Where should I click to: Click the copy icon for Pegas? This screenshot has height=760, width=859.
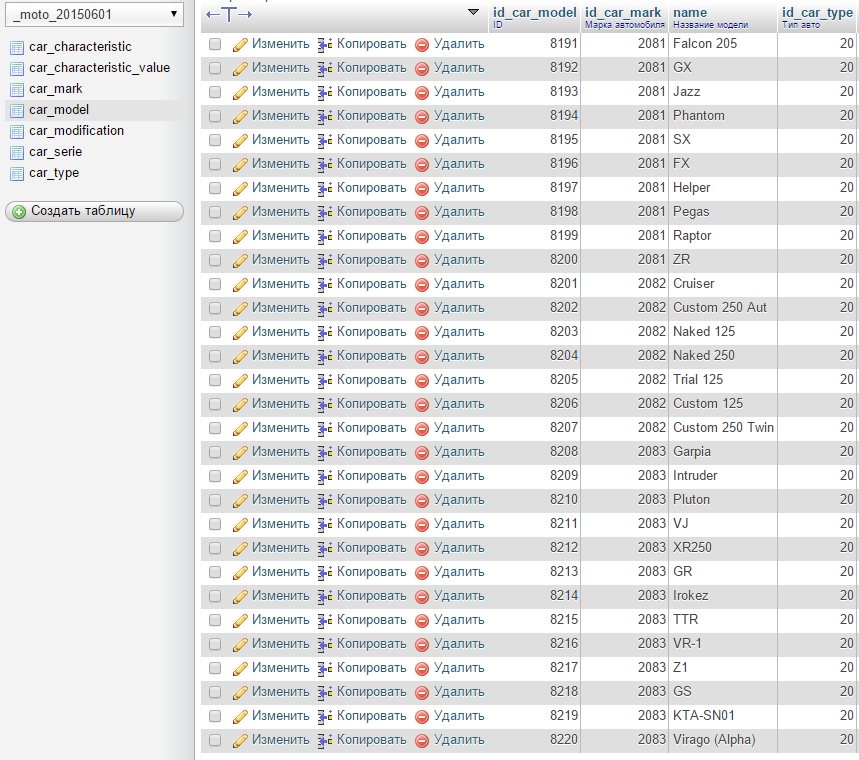click(x=325, y=213)
